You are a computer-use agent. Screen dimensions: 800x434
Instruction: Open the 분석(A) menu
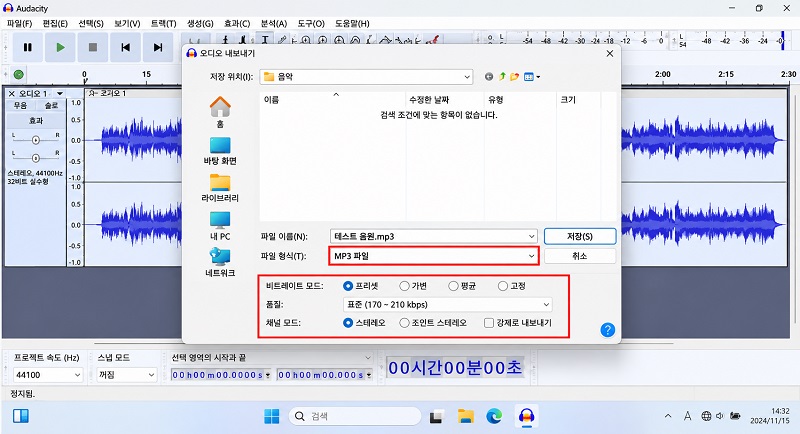[x=273, y=23]
